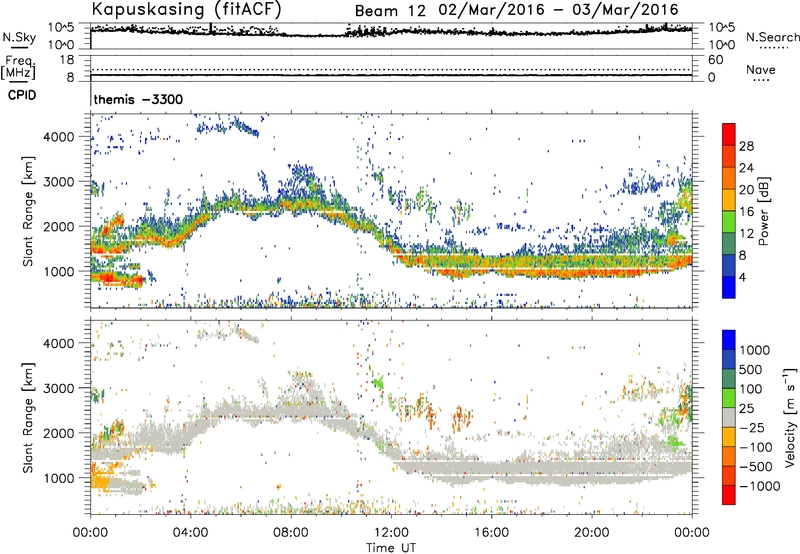Pick the light green 12–16 dB power swatch

point(729,221)
